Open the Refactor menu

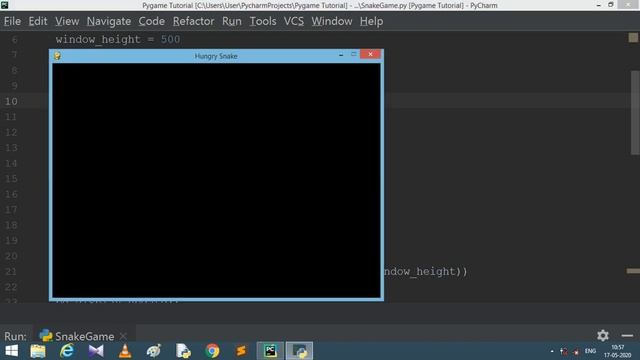(193, 21)
